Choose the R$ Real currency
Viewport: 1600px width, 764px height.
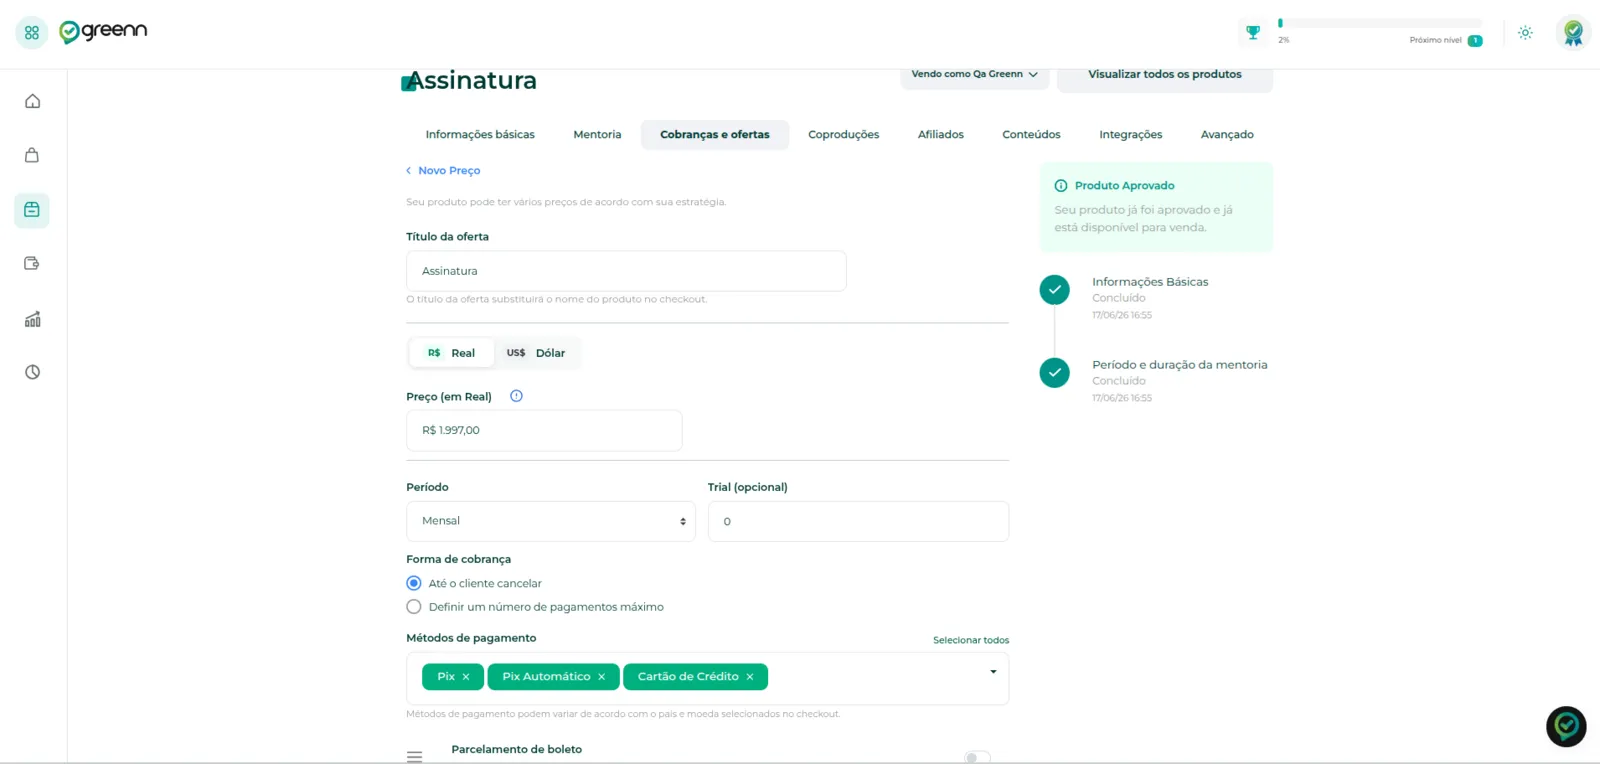coord(452,353)
